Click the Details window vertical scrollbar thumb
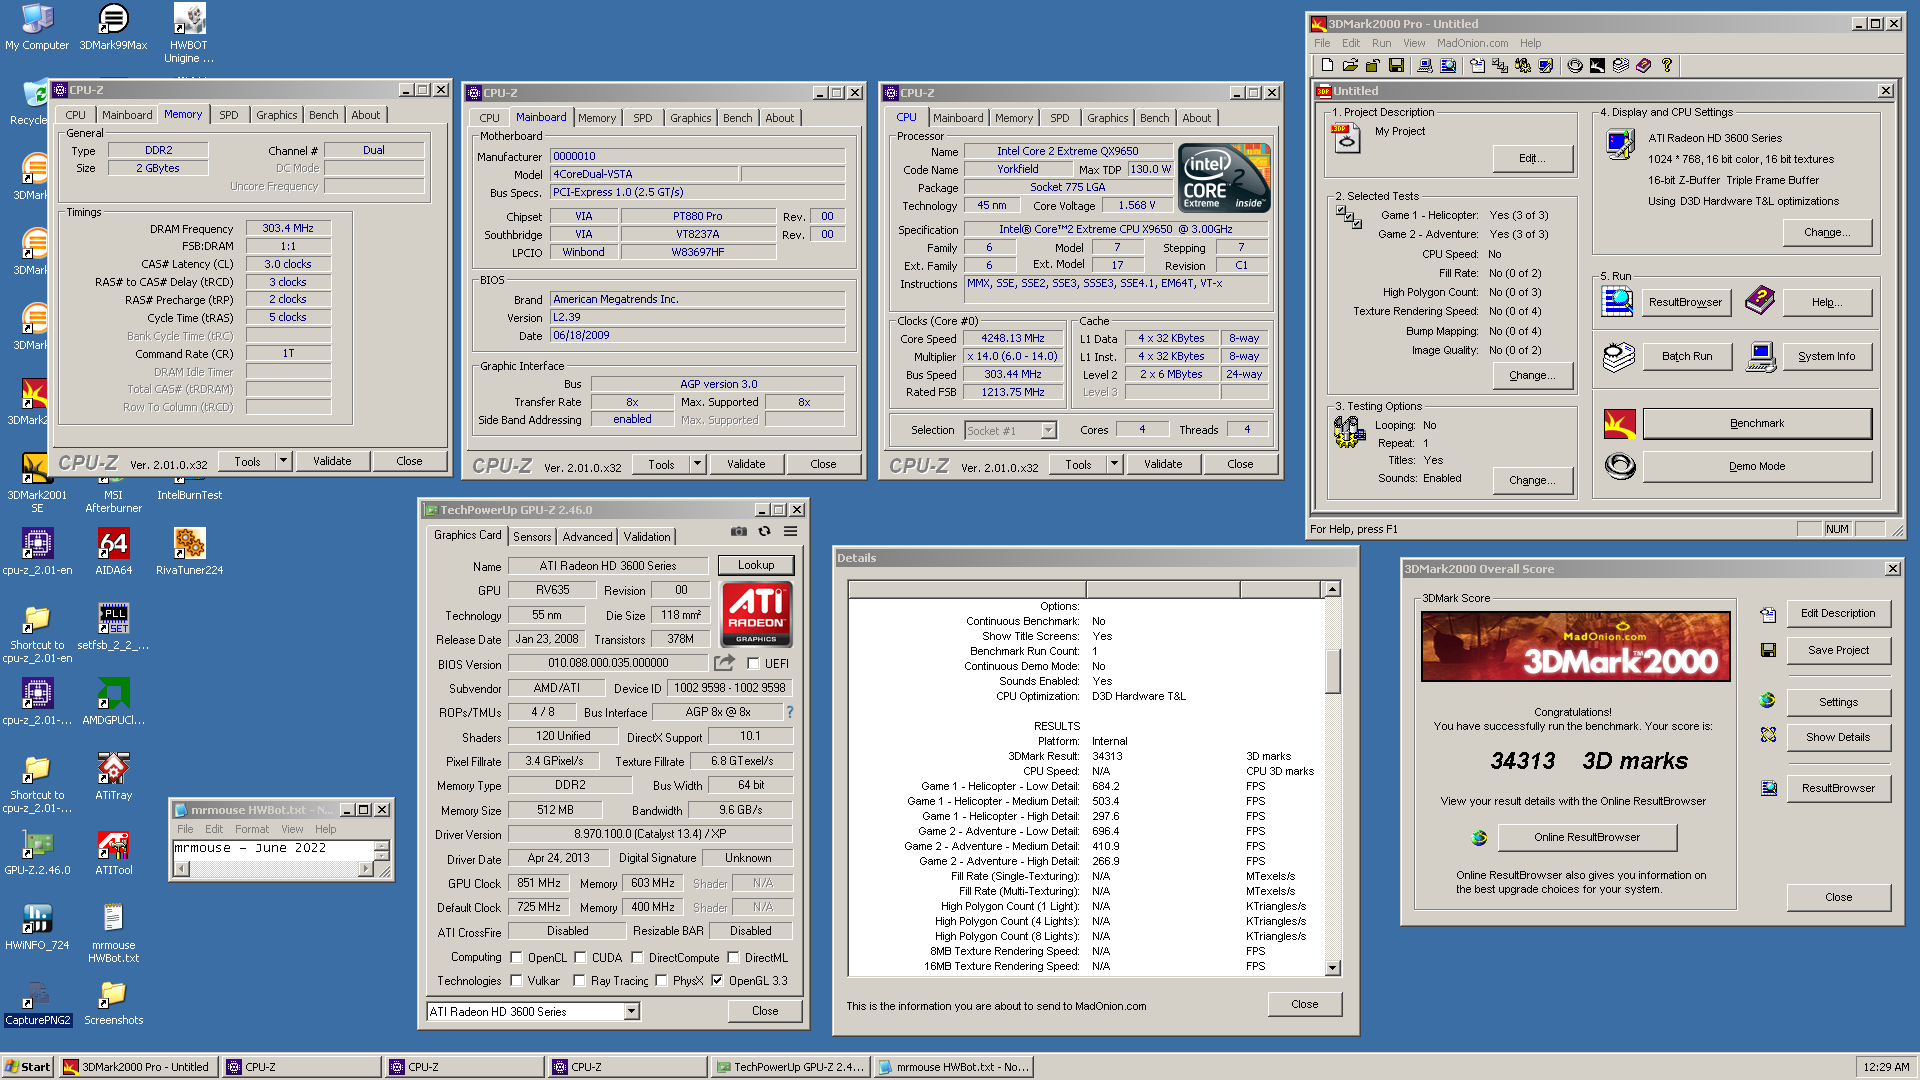 (1332, 671)
